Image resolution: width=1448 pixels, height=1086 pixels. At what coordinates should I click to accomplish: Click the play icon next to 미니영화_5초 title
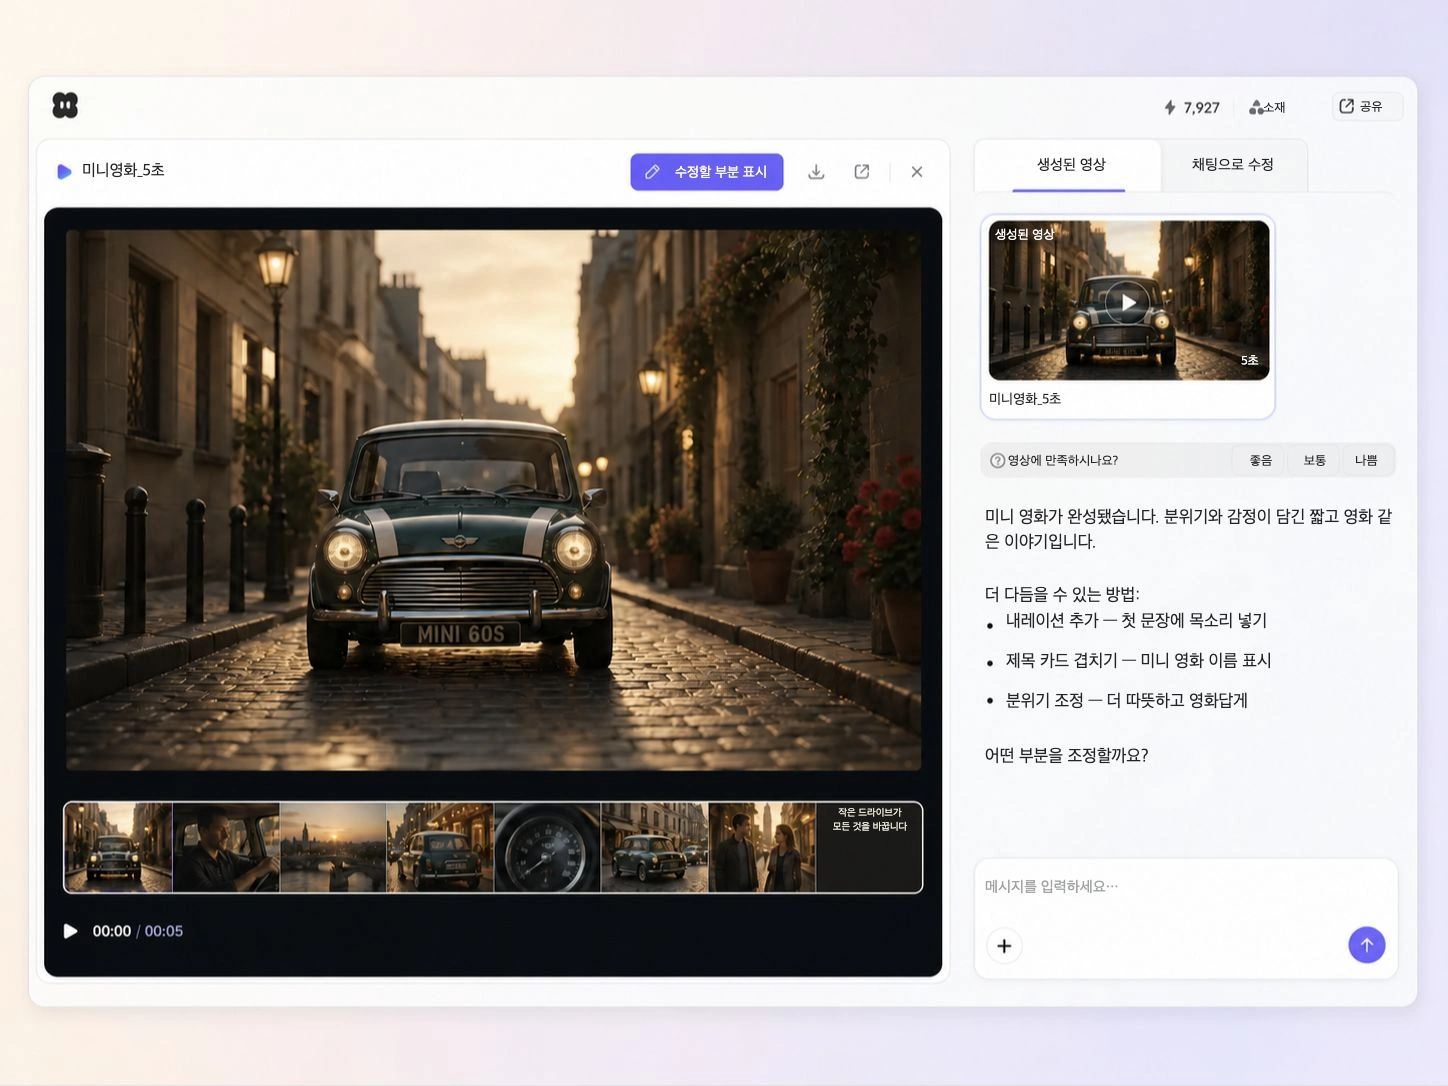[x=64, y=171]
